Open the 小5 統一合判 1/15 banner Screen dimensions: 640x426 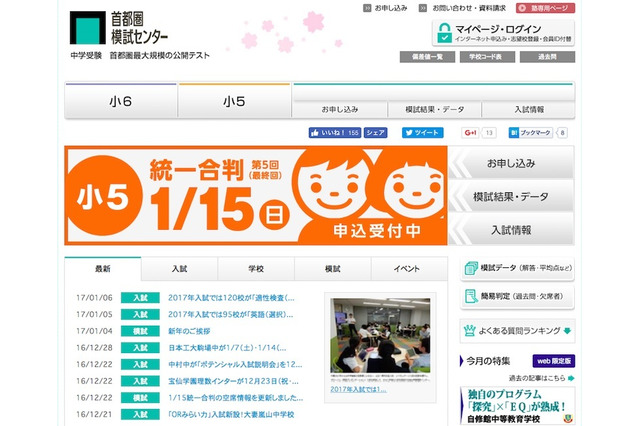tap(256, 195)
